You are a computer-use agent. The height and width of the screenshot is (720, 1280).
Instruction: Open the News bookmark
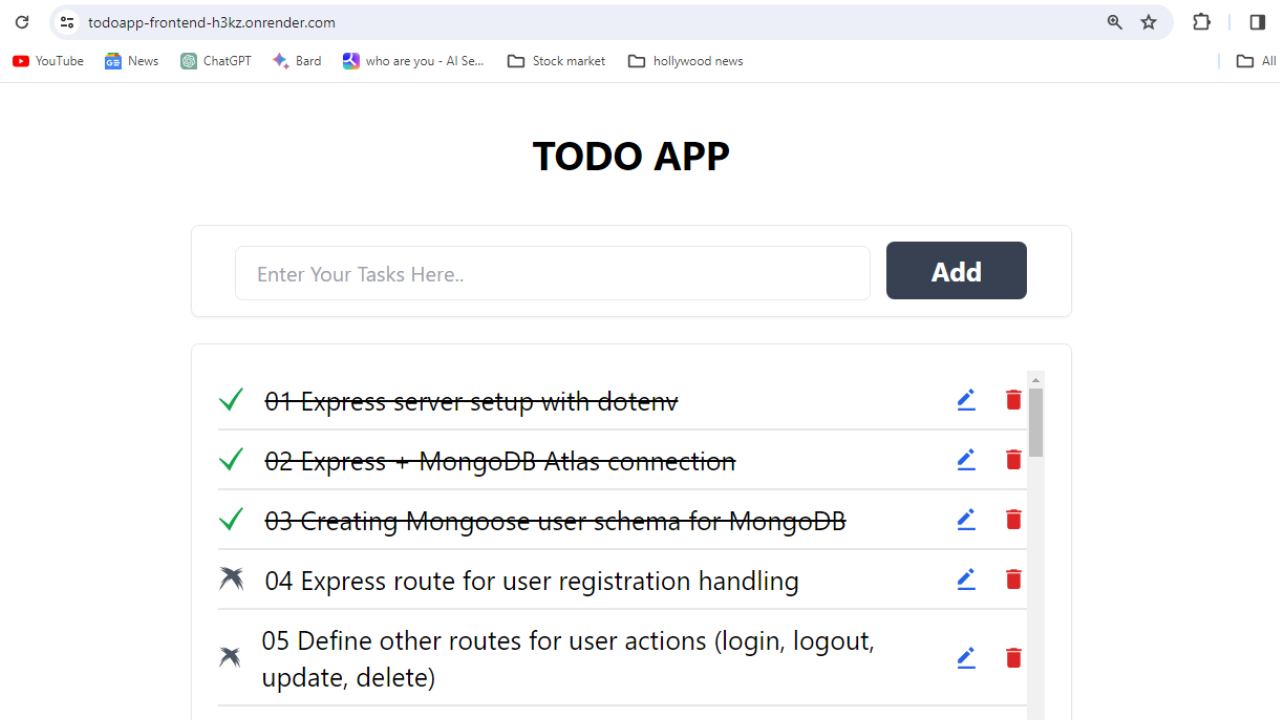(132, 61)
